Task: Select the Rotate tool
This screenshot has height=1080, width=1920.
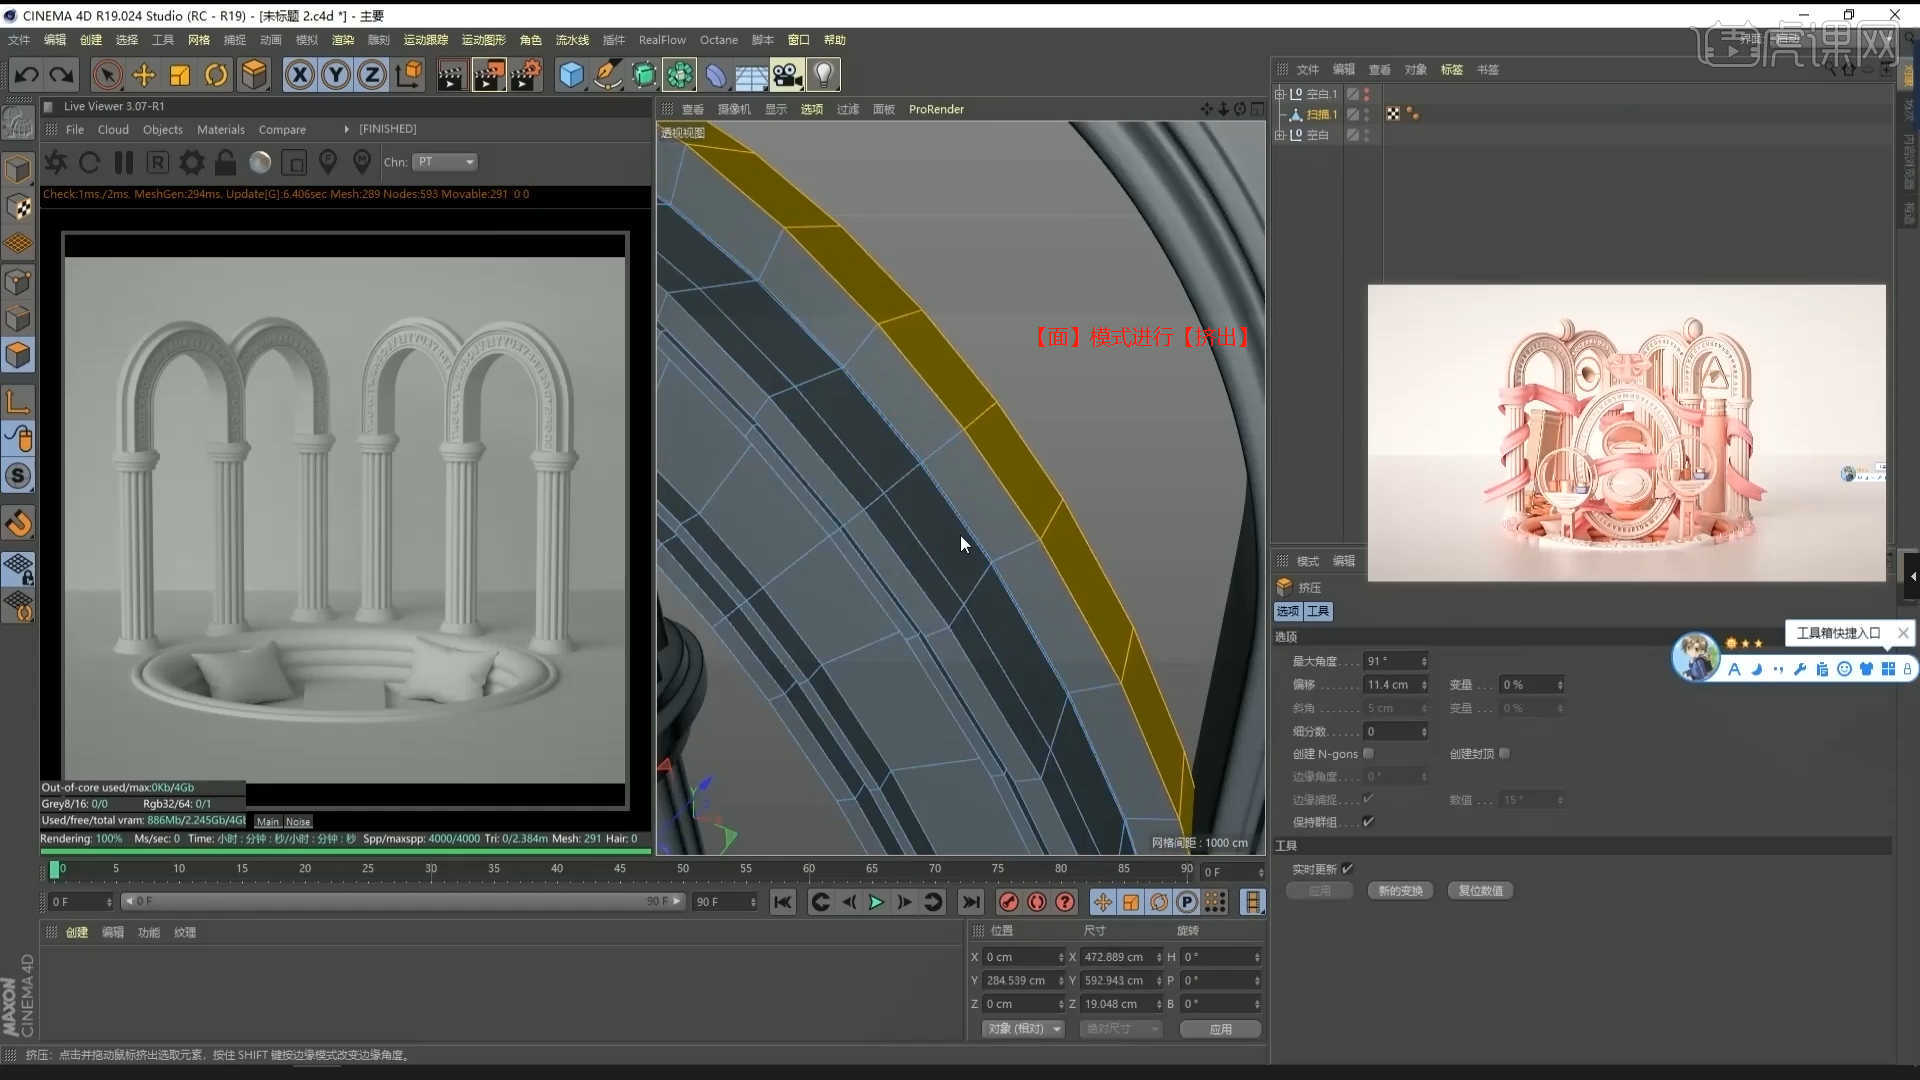Action: click(216, 75)
